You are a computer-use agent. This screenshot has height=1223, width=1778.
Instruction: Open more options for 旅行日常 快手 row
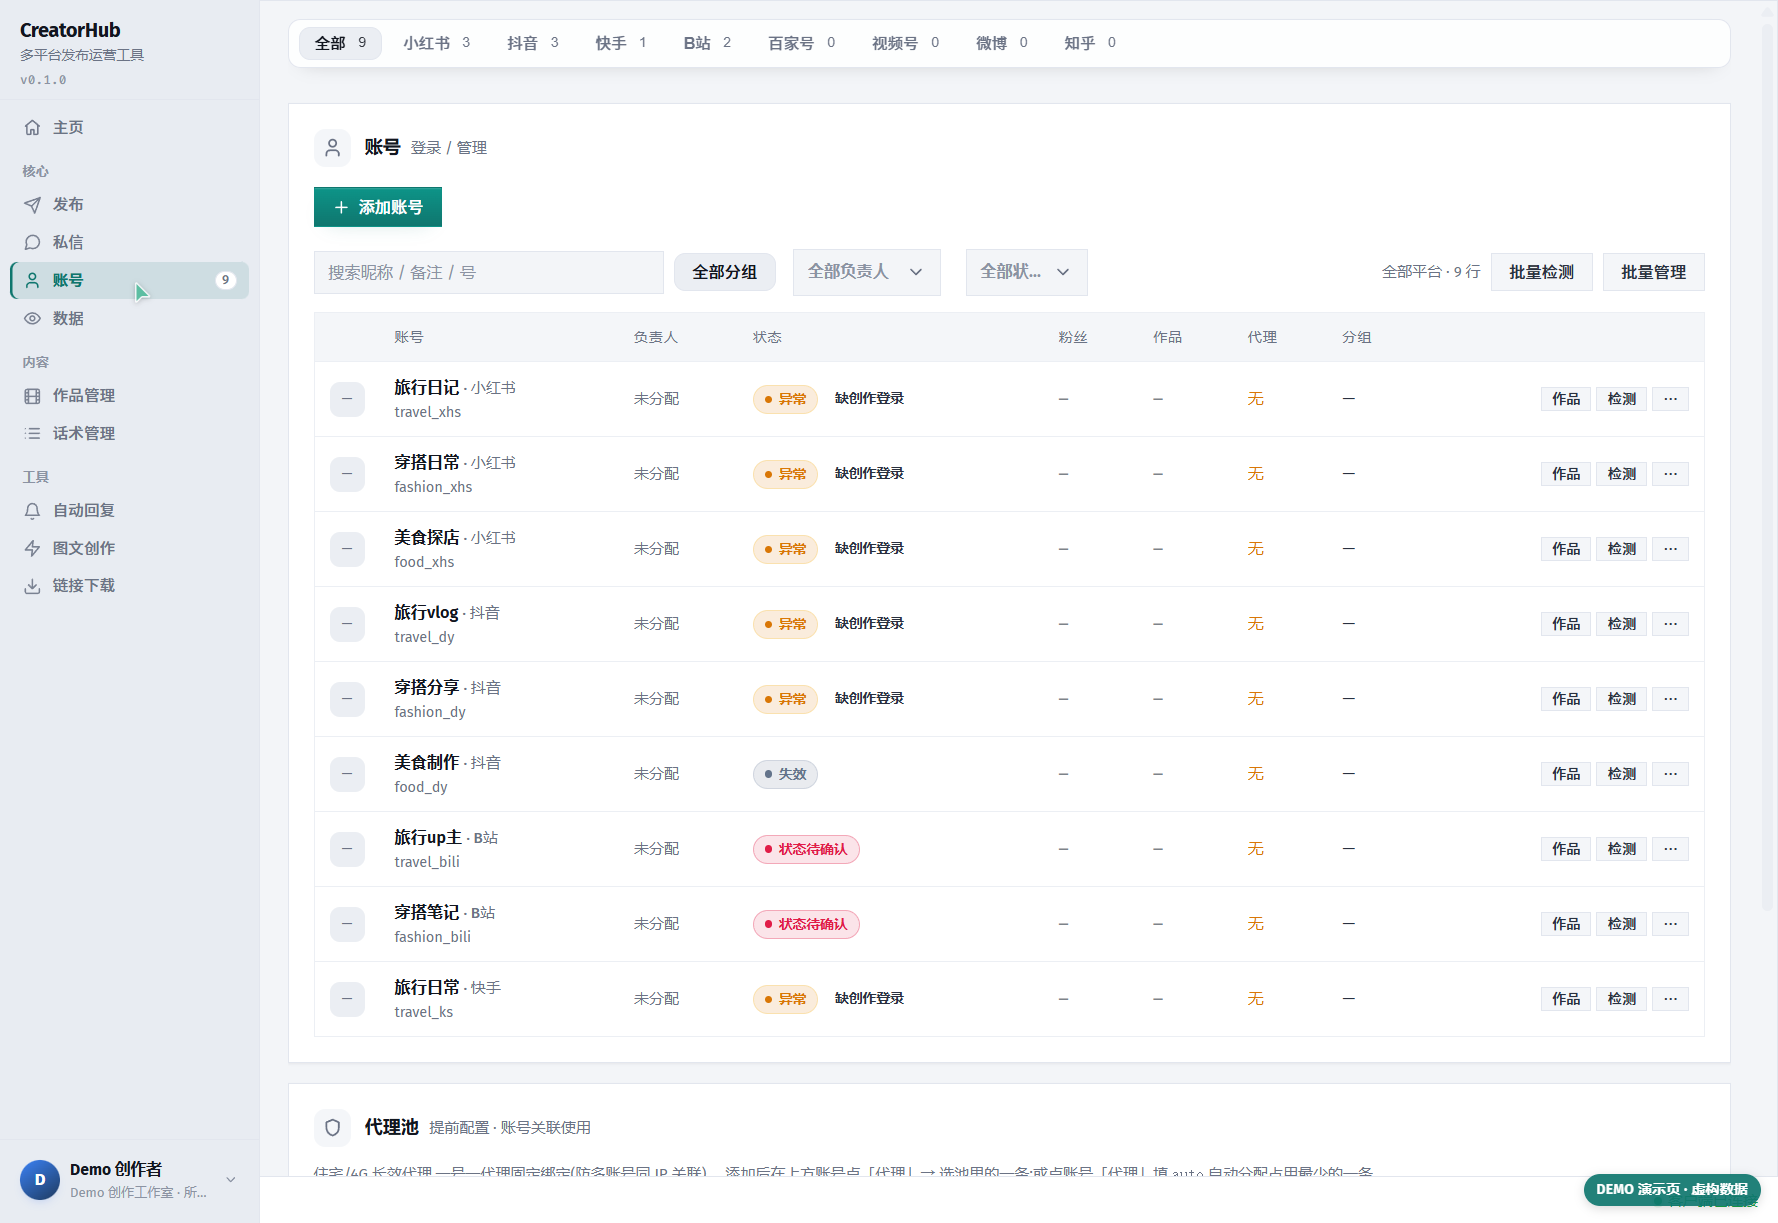coord(1670,999)
